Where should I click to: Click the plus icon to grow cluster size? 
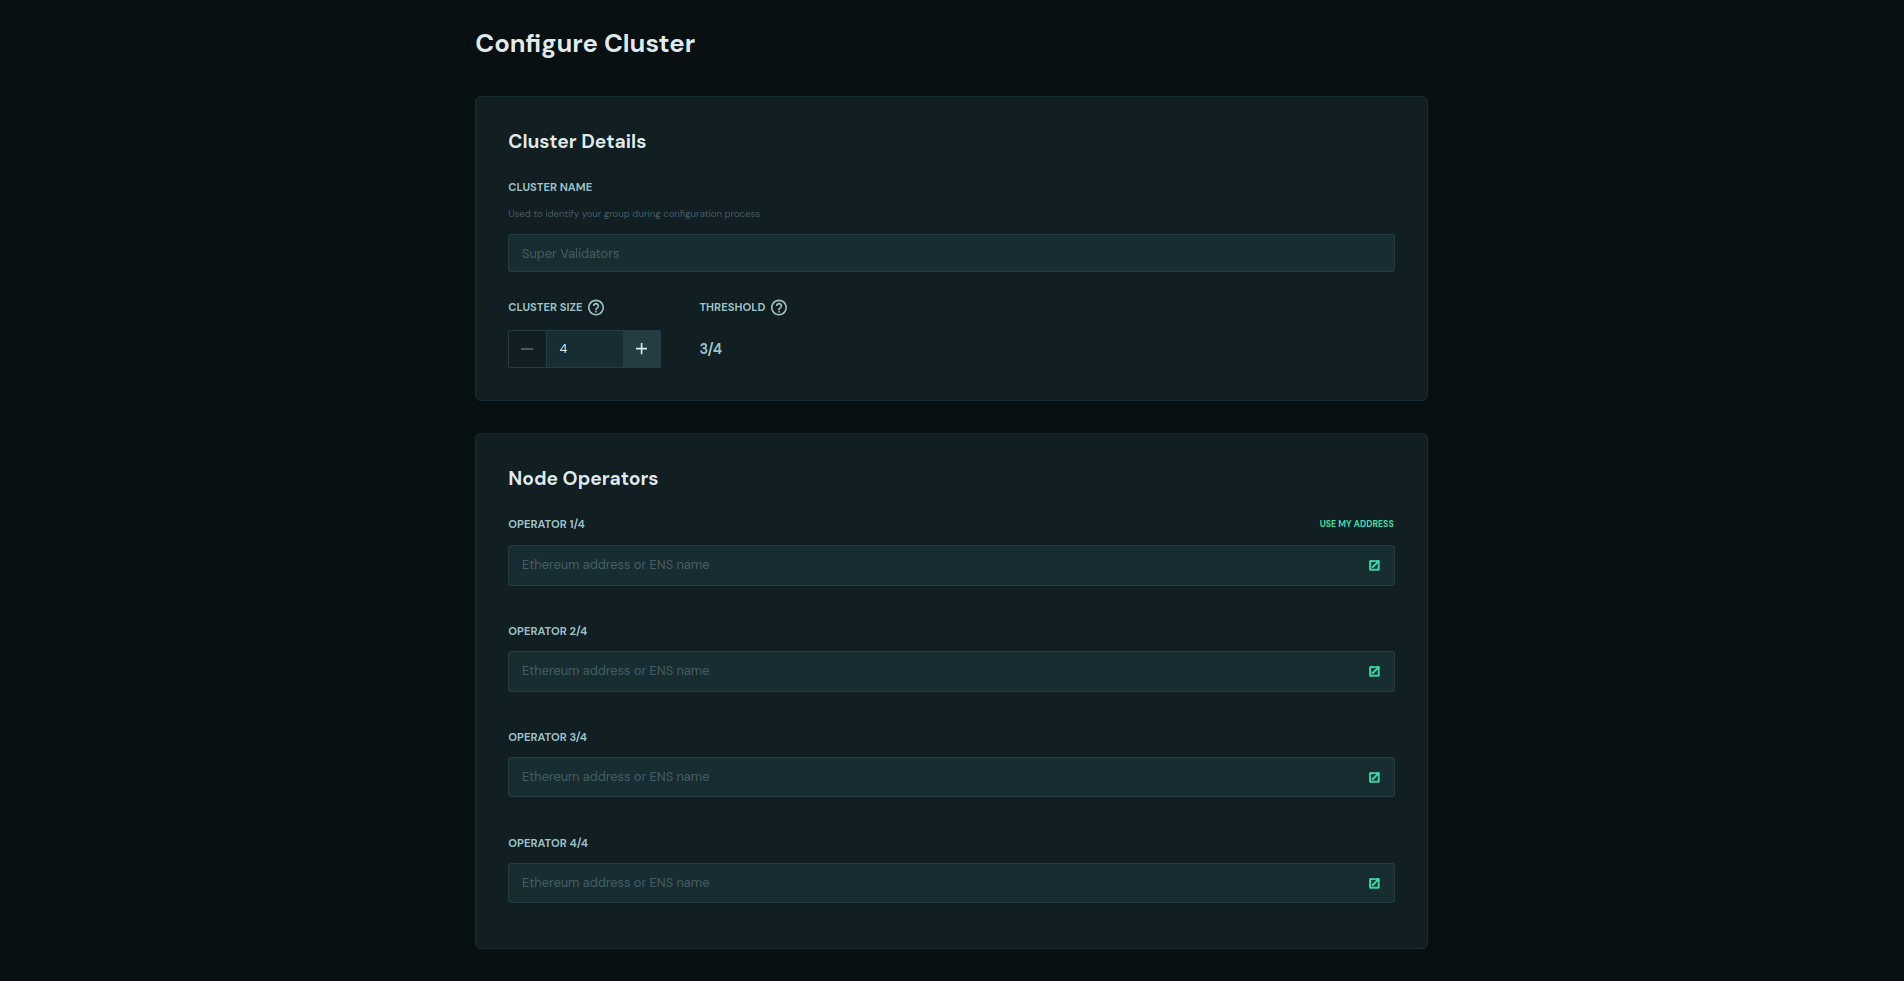[641, 349]
